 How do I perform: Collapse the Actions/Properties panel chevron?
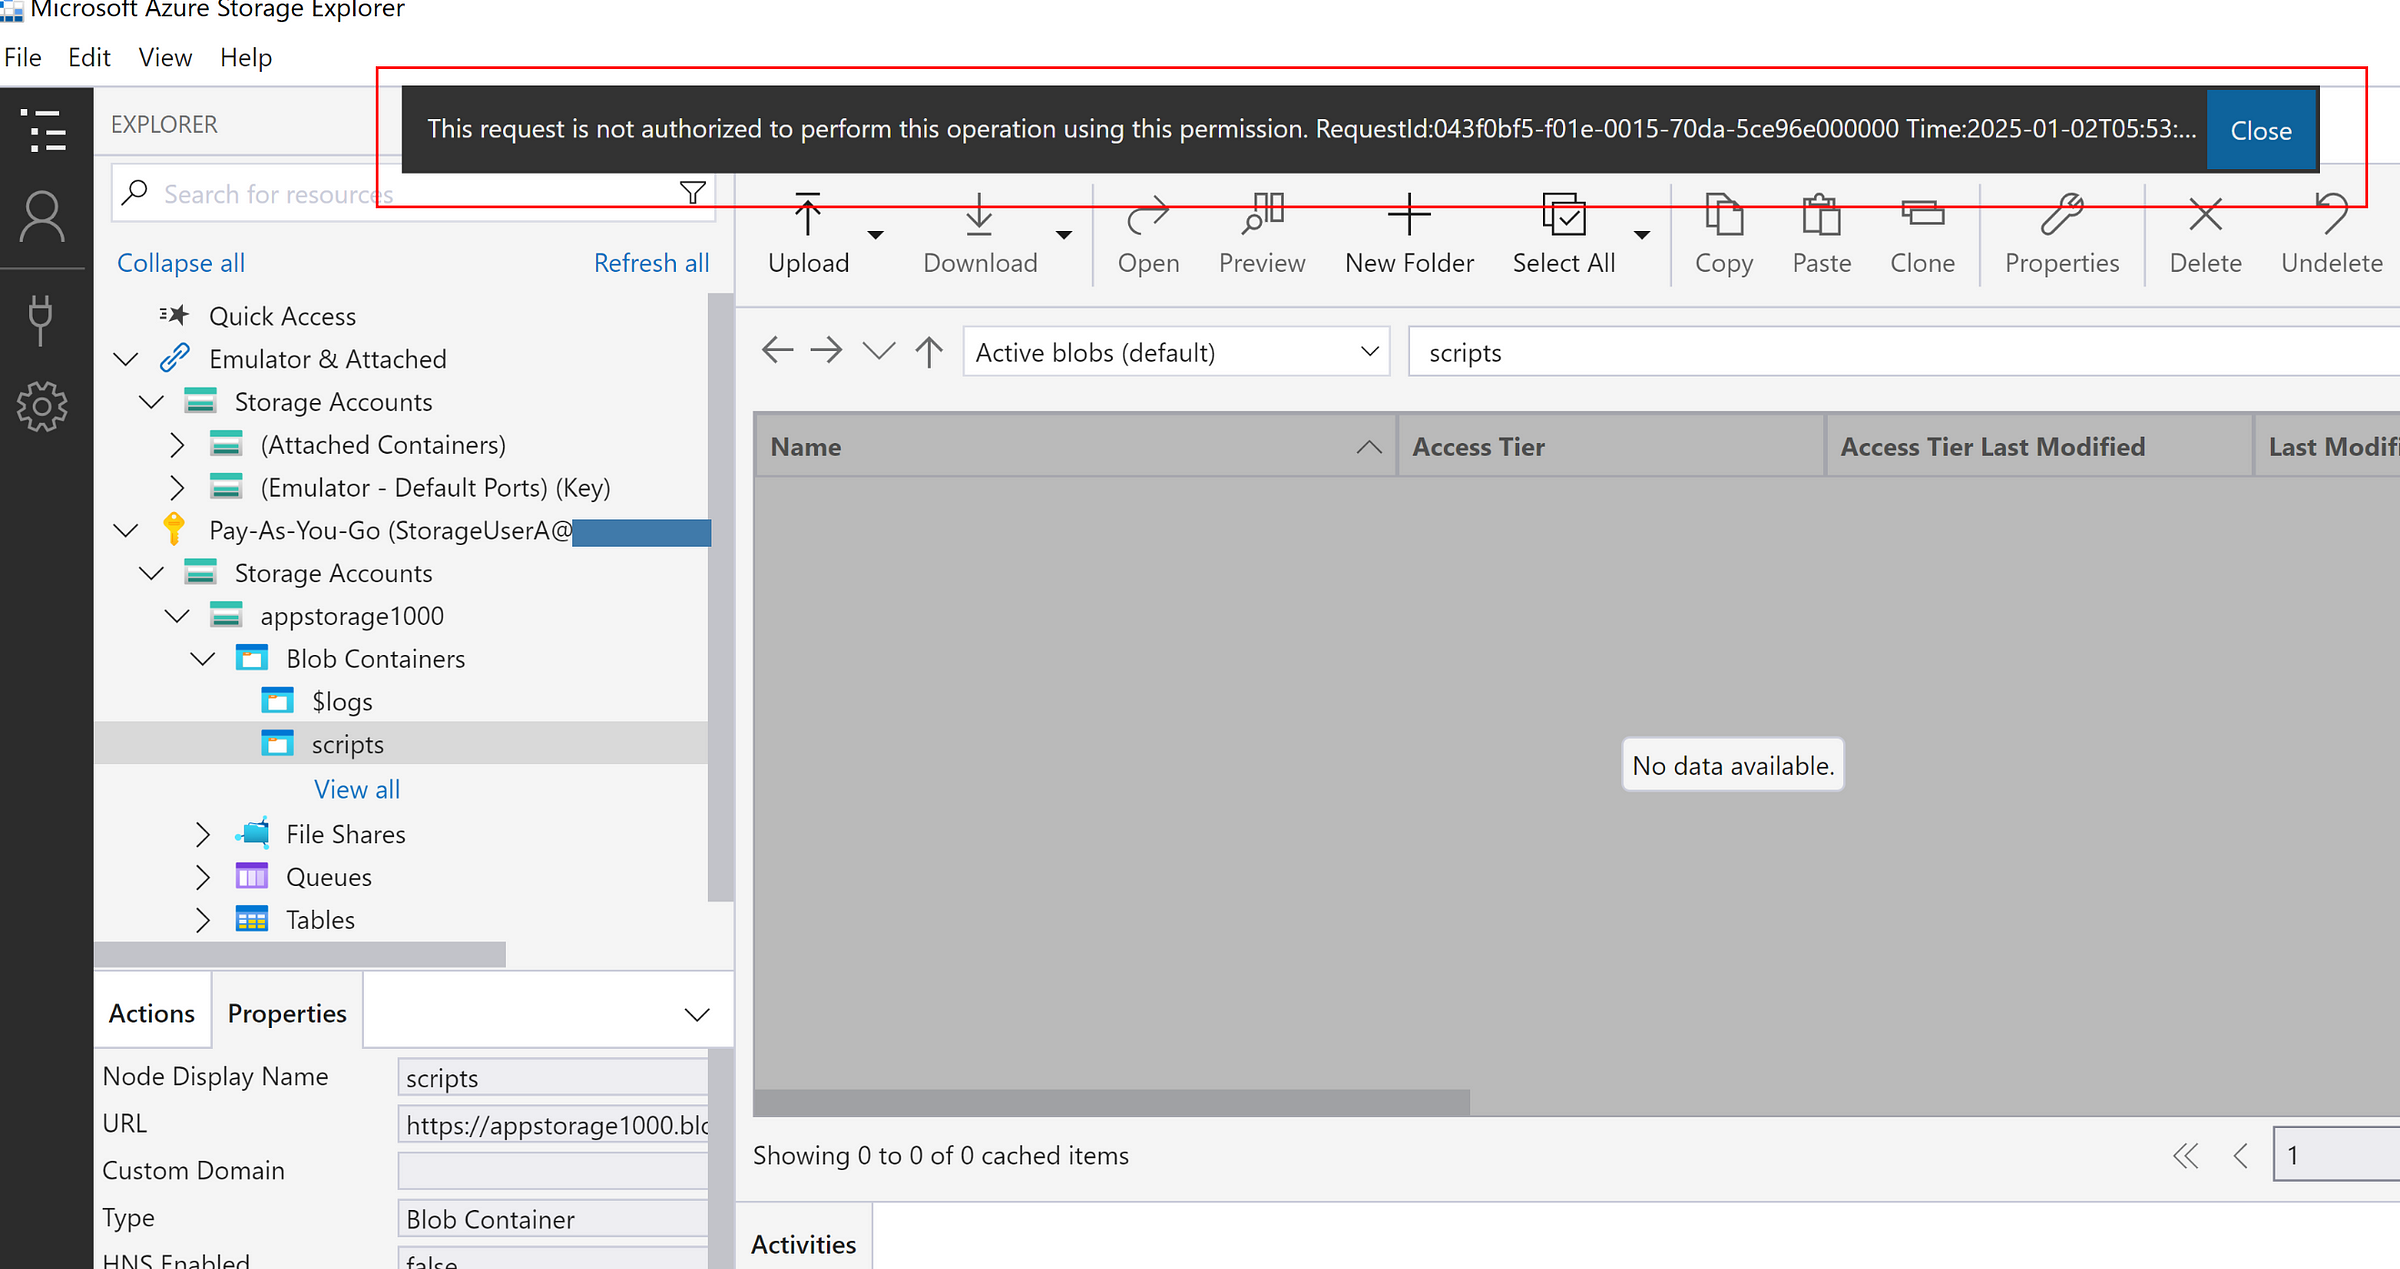pyautogui.click(x=697, y=1014)
